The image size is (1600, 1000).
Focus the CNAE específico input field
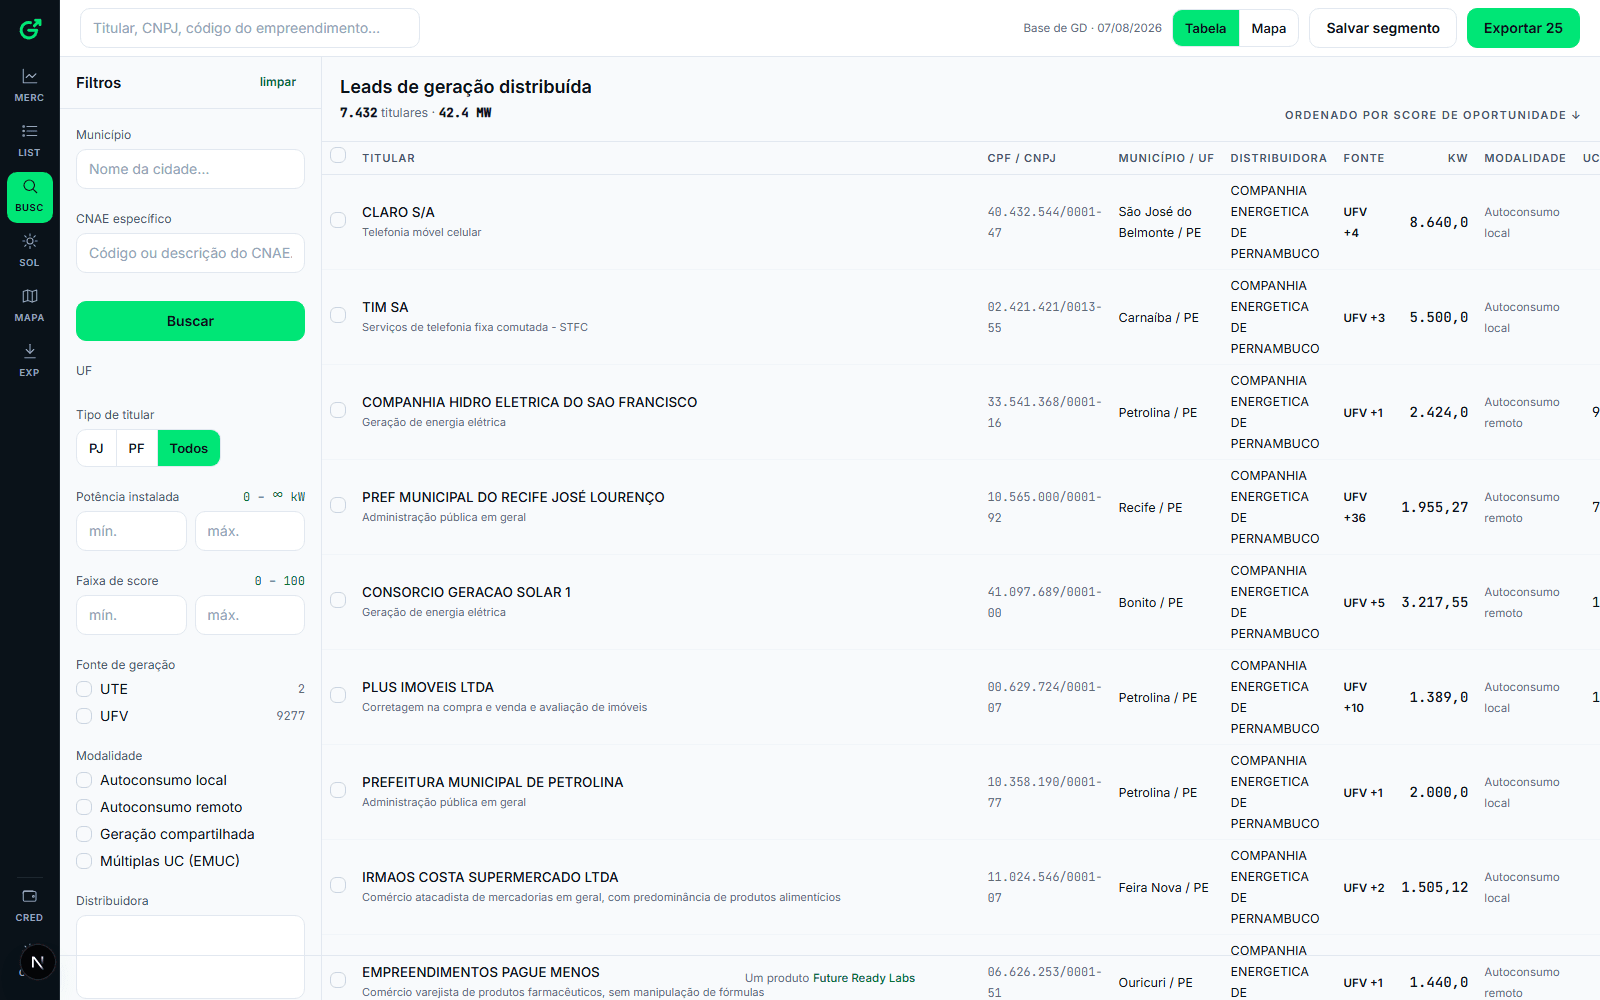click(x=190, y=253)
